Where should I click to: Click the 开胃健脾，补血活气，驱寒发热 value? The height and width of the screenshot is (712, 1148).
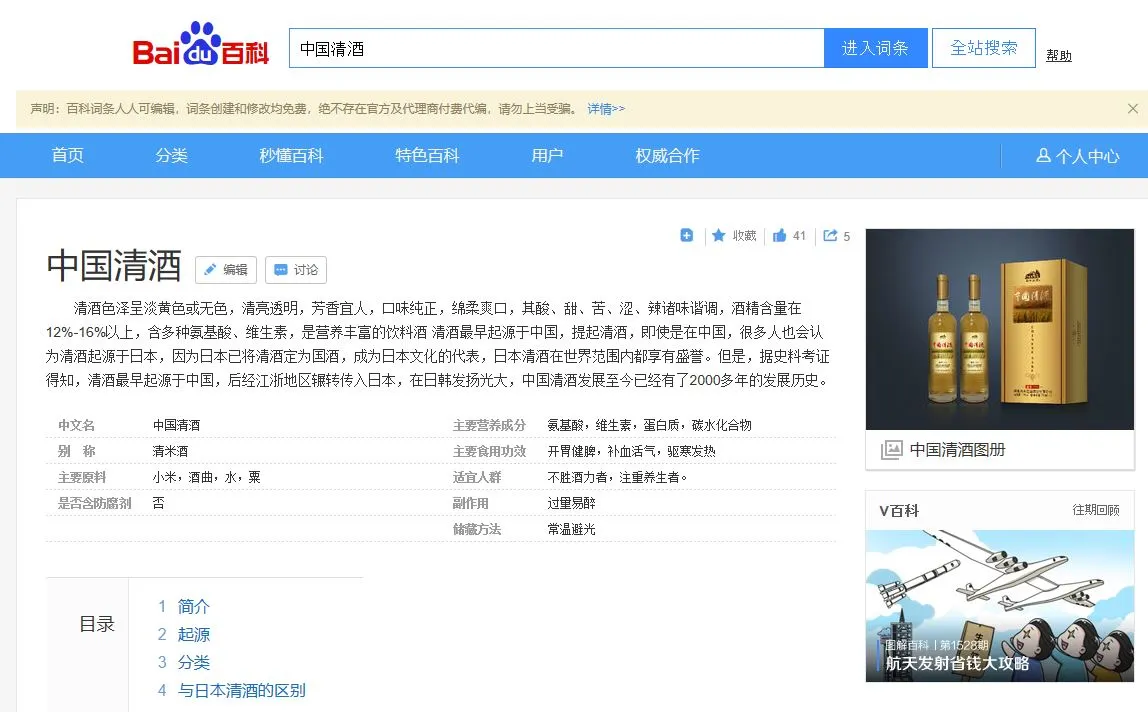point(631,451)
